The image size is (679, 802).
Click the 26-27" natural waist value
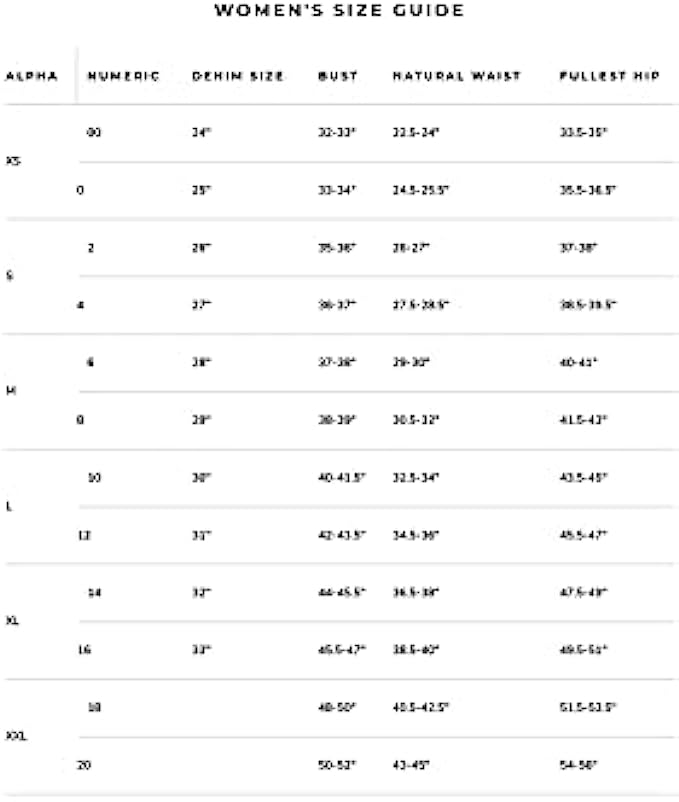411,246
